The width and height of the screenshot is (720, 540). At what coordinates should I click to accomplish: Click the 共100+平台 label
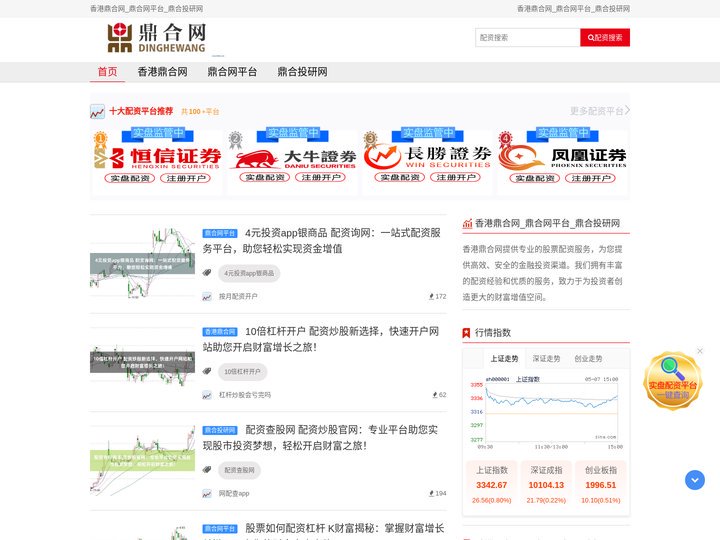click(200, 112)
